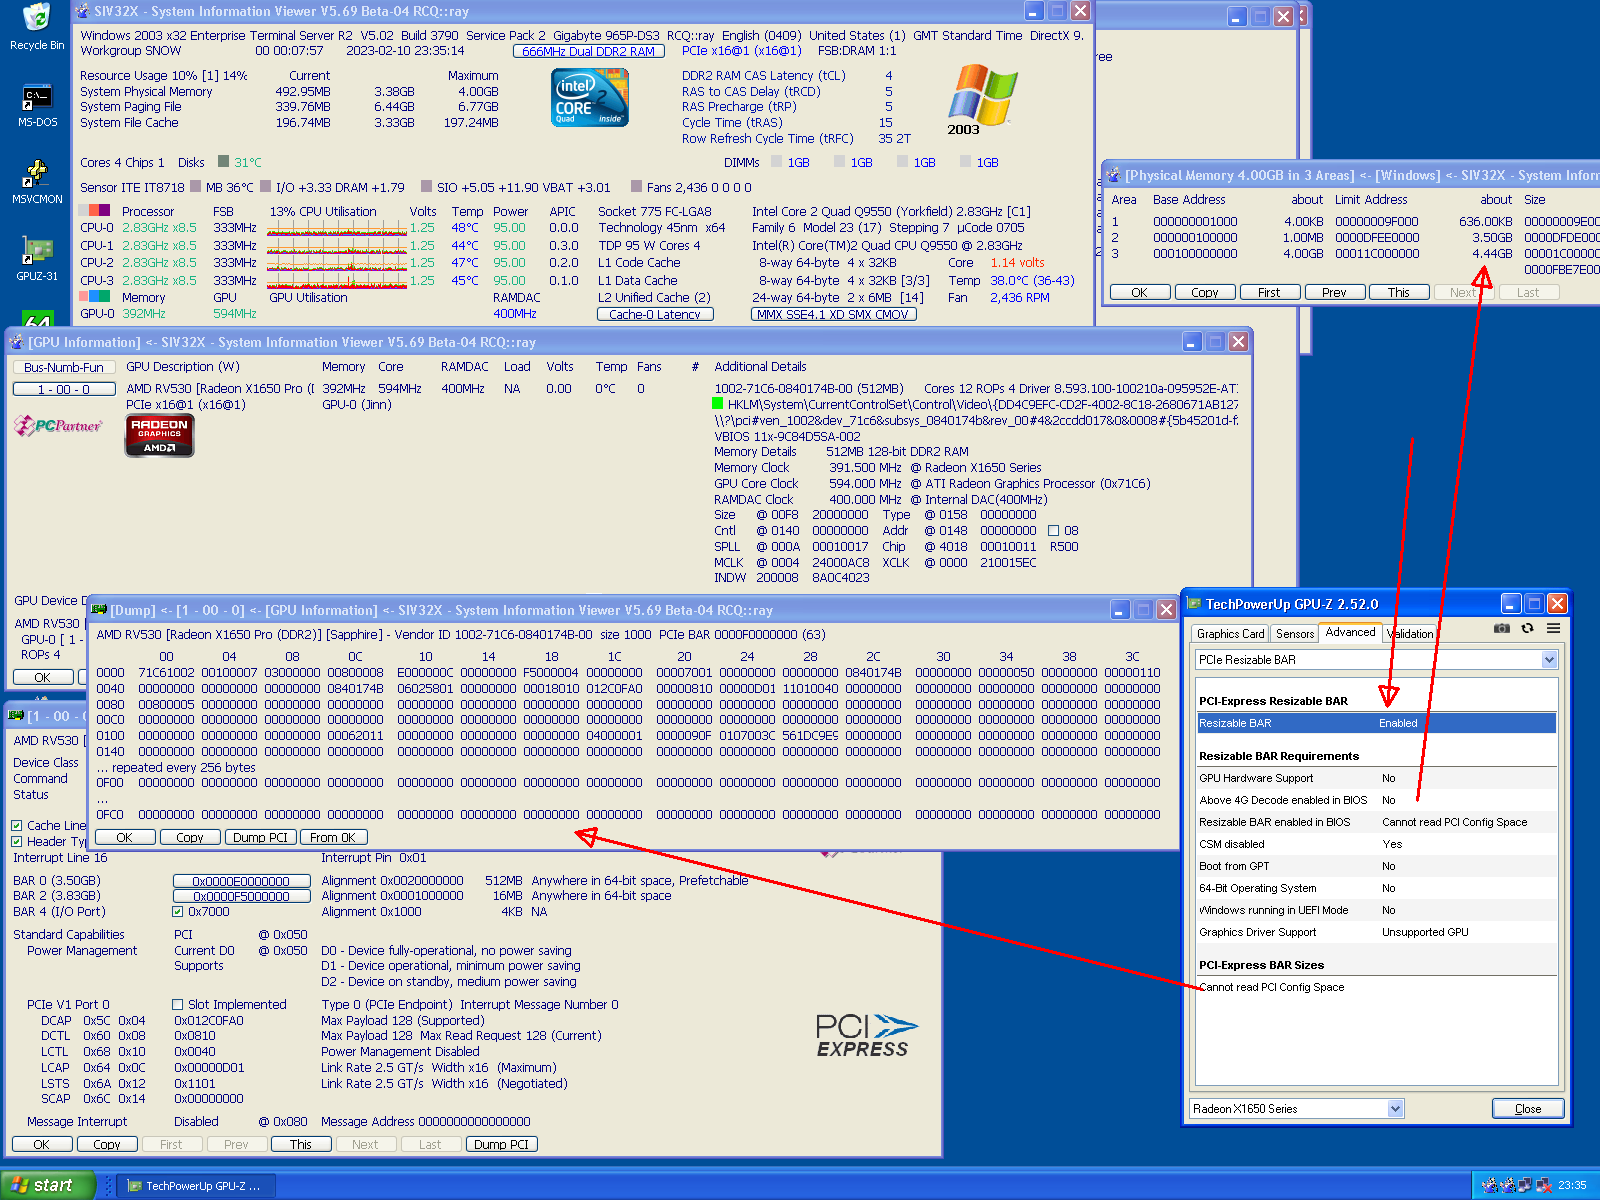The height and width of the screenshot is (1200, 1600).
Task: Switch to the Sensors tab in GPU-Z
Action: (1295, 634)
